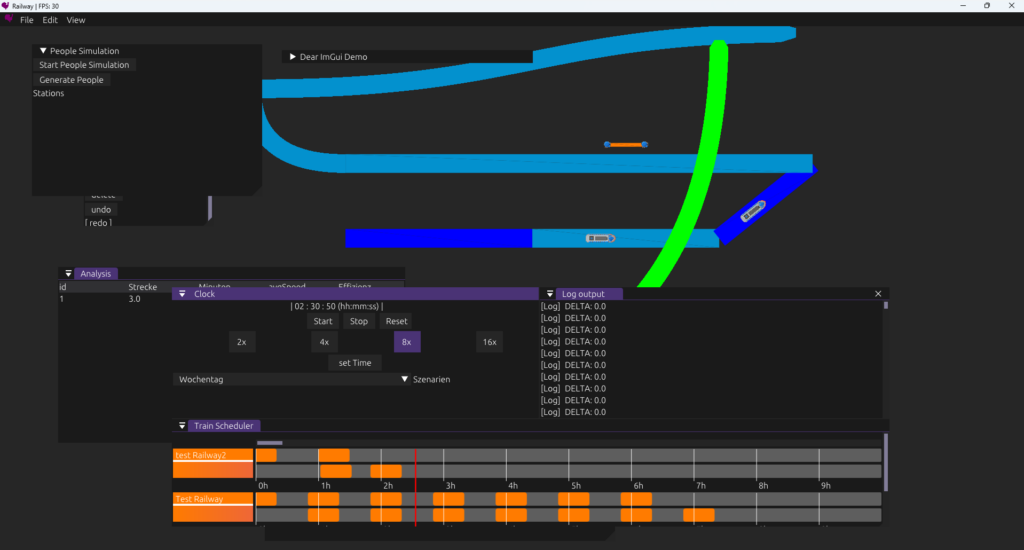The image size is (1024, 550).
Task: Collapse the Analysis window arrow
Action: [x=68, y=273]
